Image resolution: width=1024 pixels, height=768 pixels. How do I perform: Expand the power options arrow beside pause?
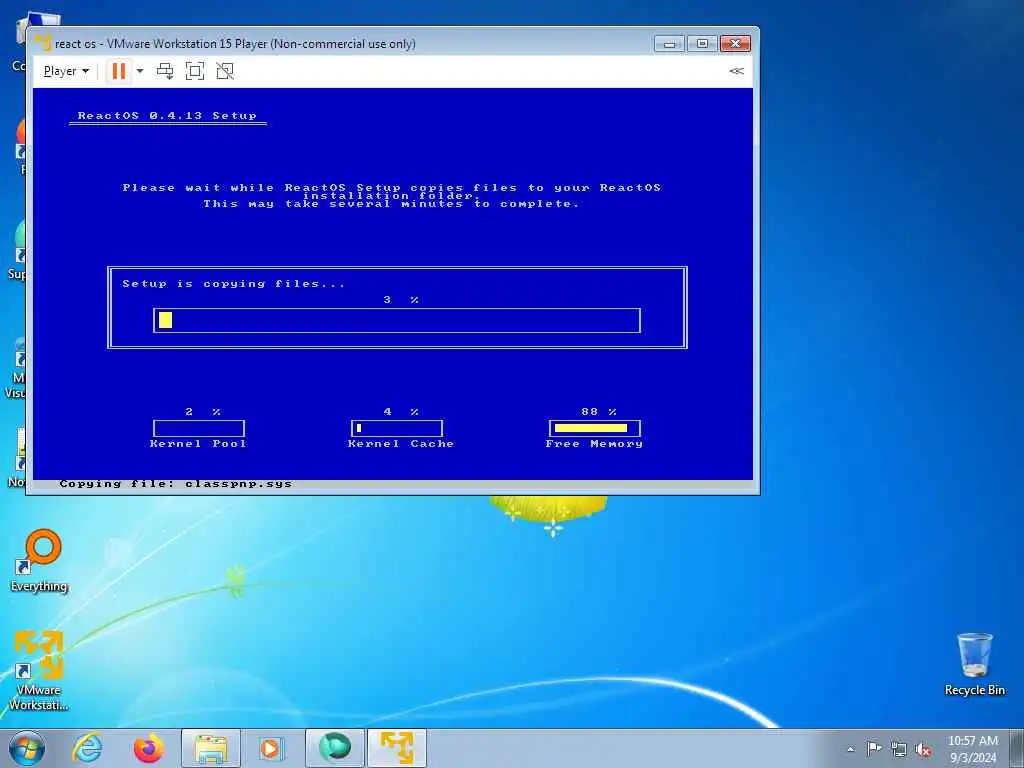pyautogui.click(x=140, y=71)
